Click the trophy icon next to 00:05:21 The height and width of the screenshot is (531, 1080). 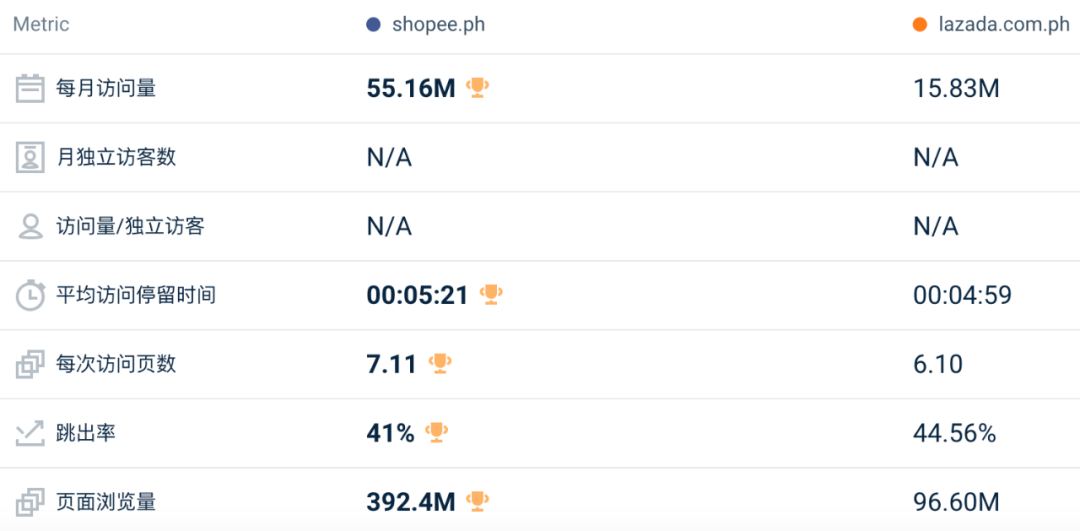[491, 294]
